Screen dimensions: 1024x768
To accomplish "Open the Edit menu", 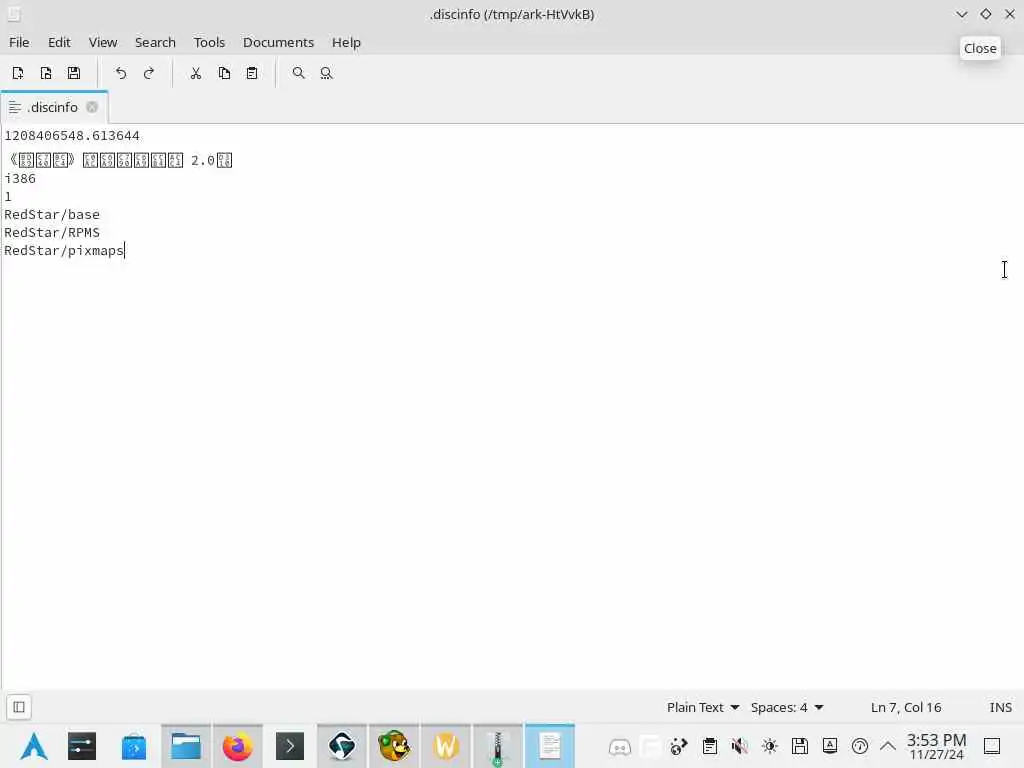I will [59, 42].
